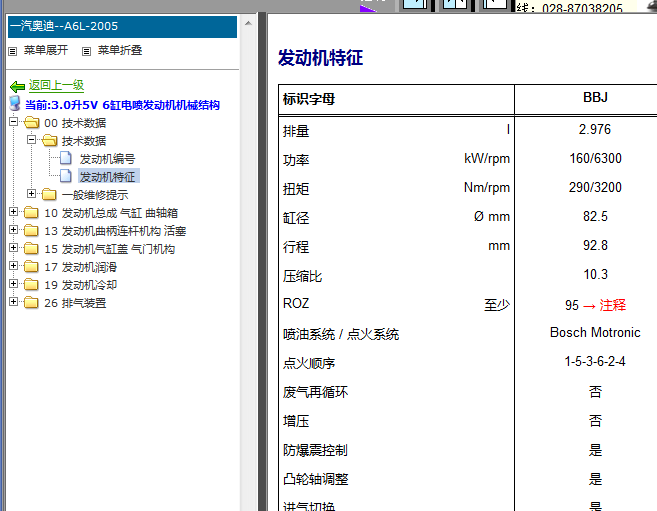Click the 凸轮轴调整 row label
657x511 pixels.
coord(316,479)
